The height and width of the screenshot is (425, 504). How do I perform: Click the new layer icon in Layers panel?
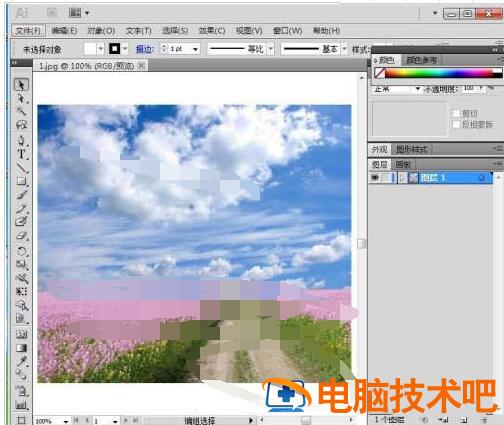[464, 420]
